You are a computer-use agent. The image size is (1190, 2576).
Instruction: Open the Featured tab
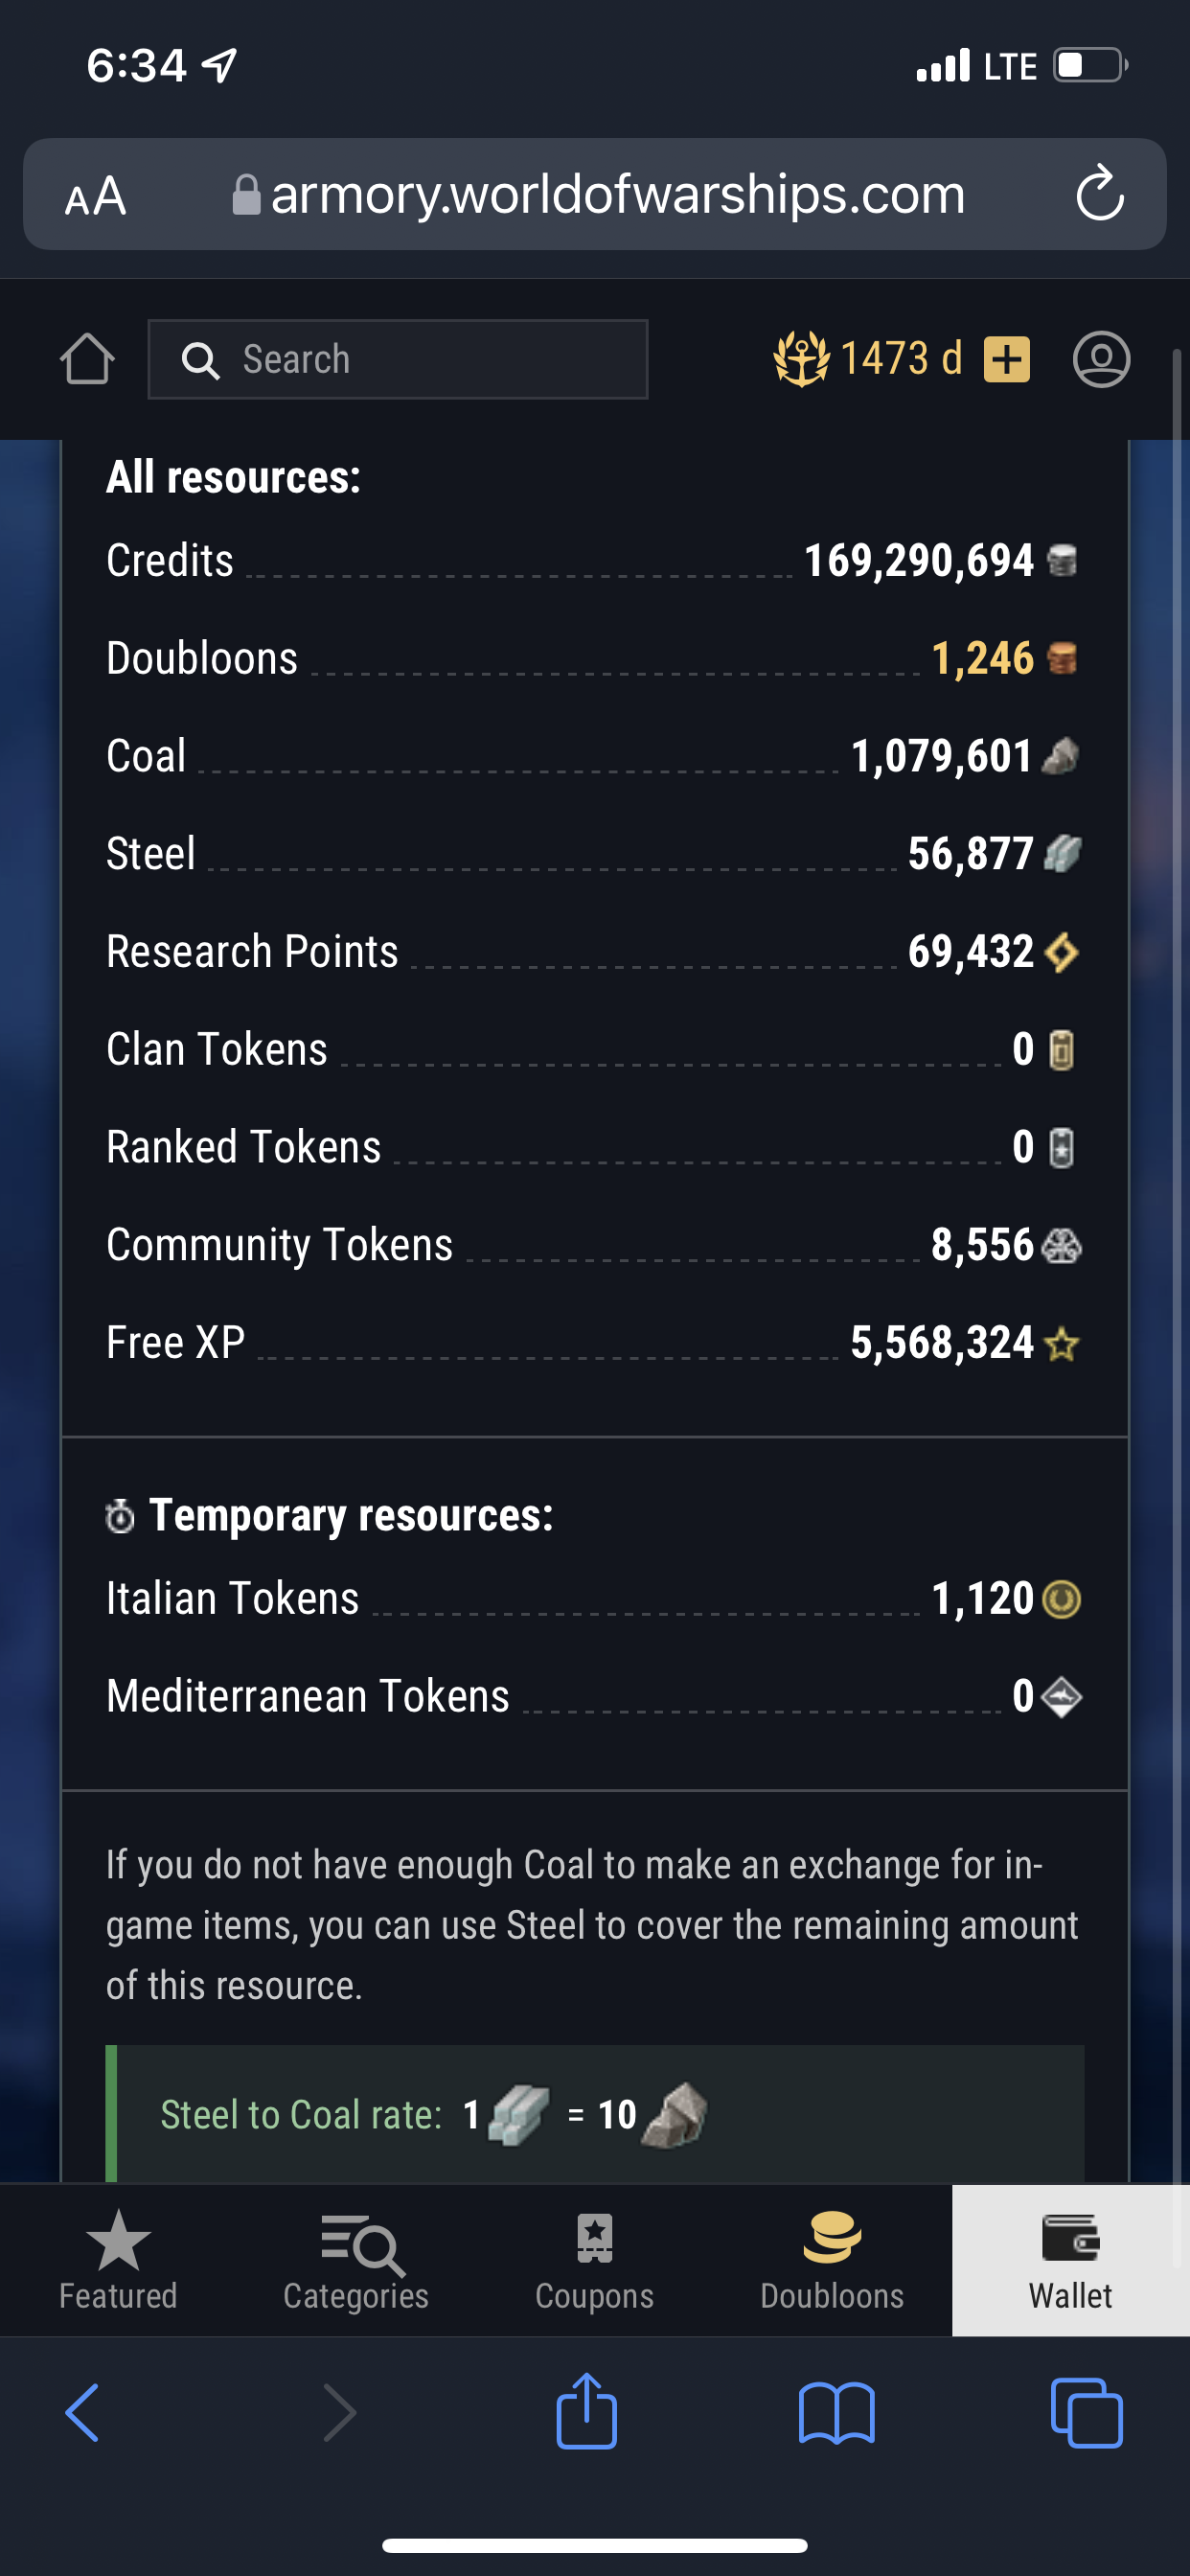click(118, 2260)
